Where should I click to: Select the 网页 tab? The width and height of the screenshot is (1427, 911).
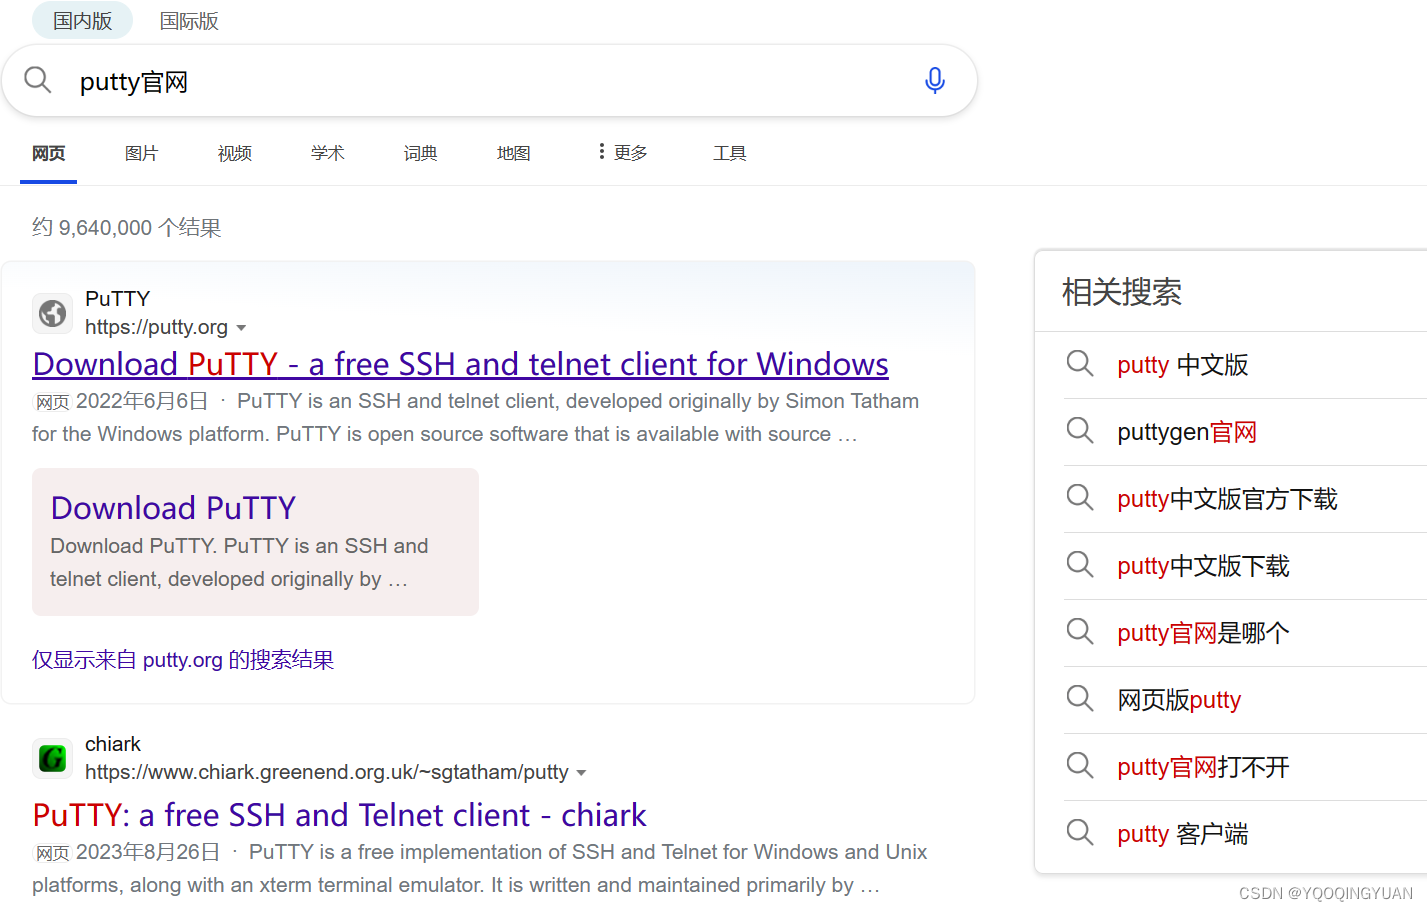[48, 153]
